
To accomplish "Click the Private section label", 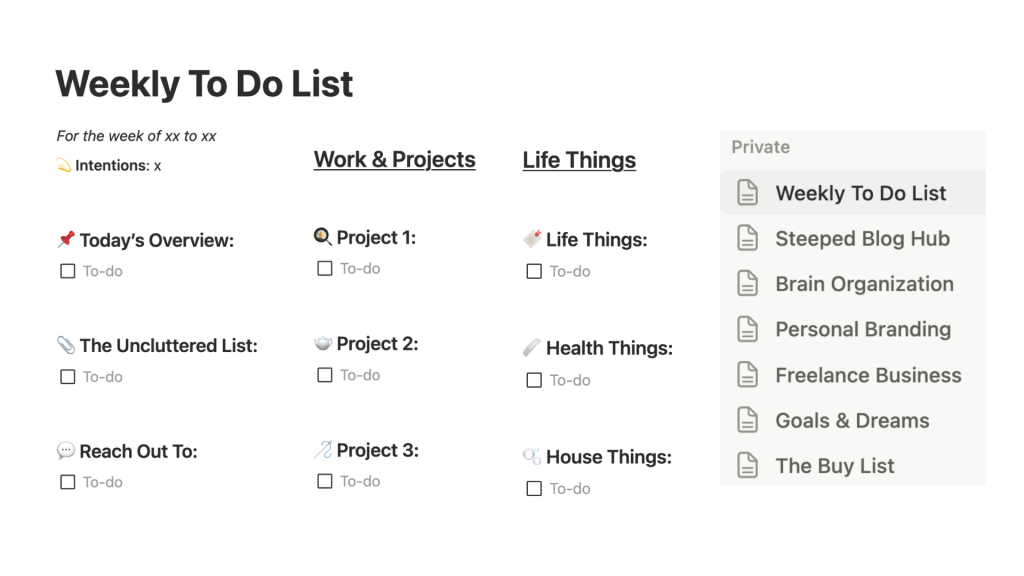I will [x=760, y=147].
